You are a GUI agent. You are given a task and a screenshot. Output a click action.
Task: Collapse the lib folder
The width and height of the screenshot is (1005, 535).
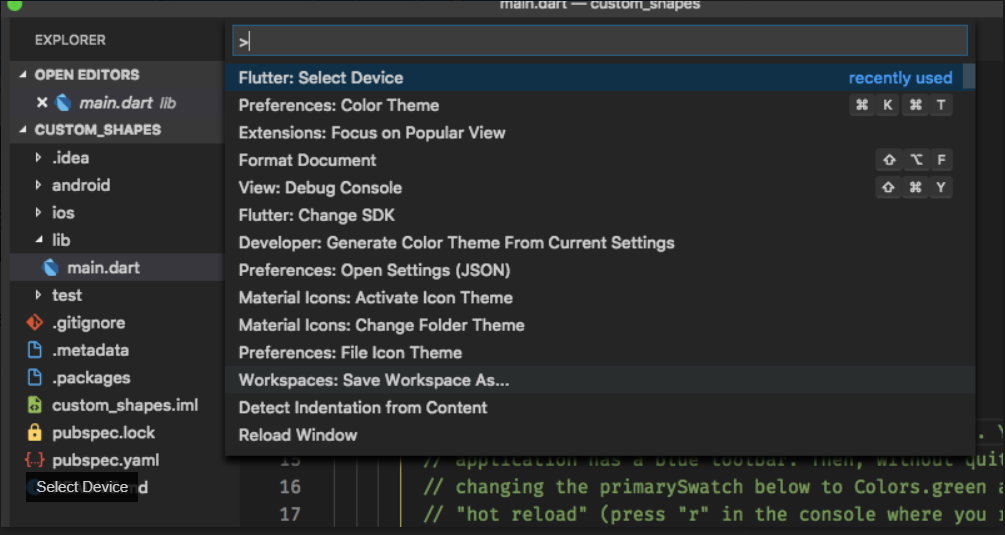point(39,240)
